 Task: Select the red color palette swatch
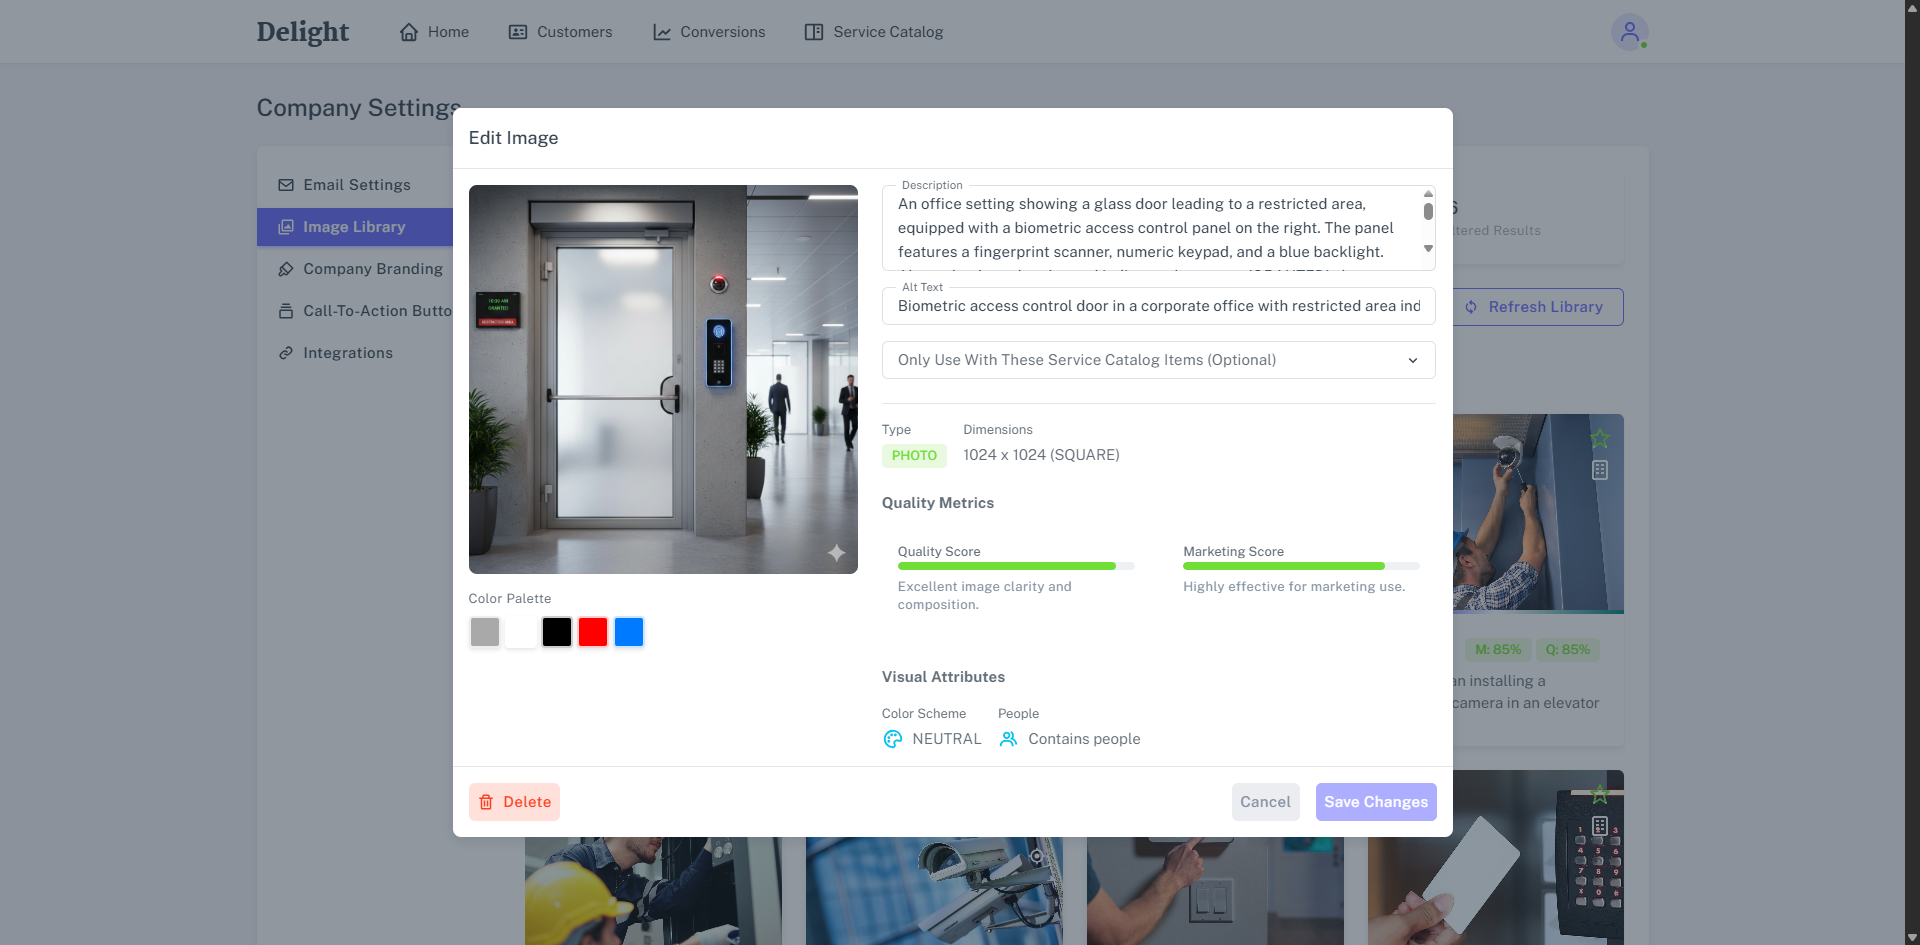(593, 632)
